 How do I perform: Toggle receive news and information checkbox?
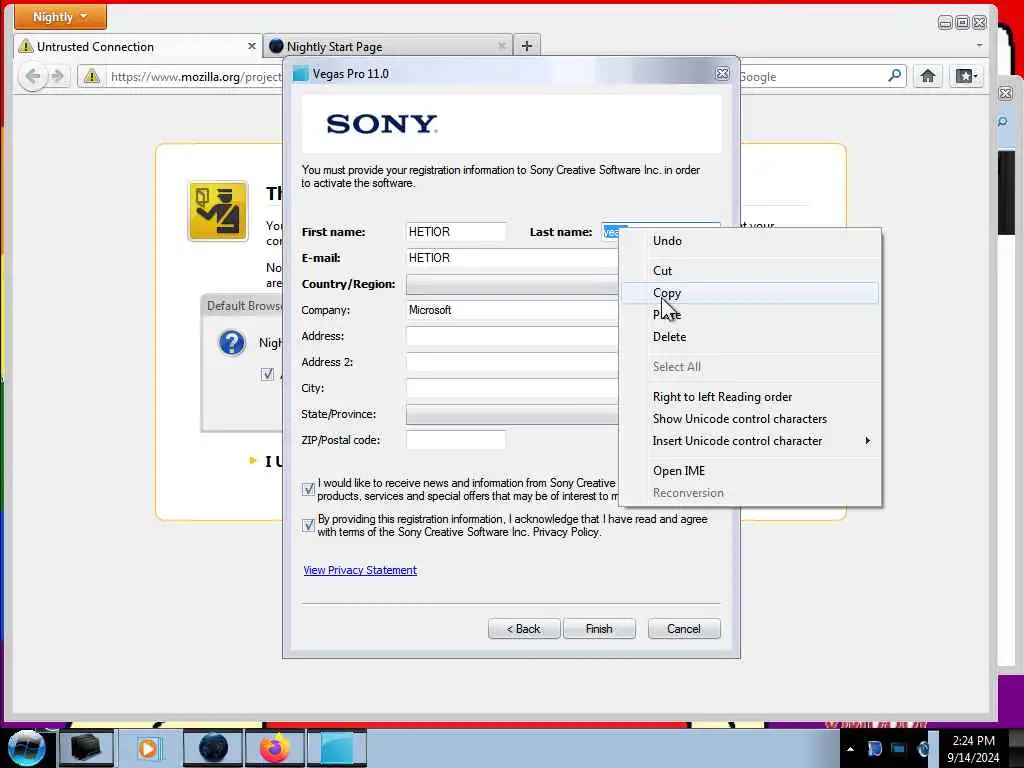[x=308, y=489]
